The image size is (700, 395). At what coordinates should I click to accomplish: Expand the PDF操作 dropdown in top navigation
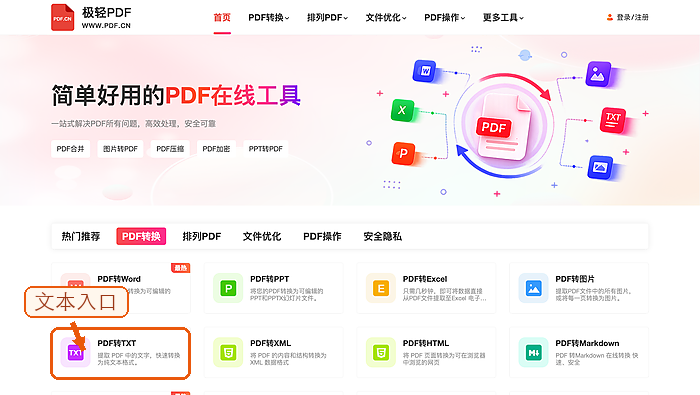[x=445, y=17]
